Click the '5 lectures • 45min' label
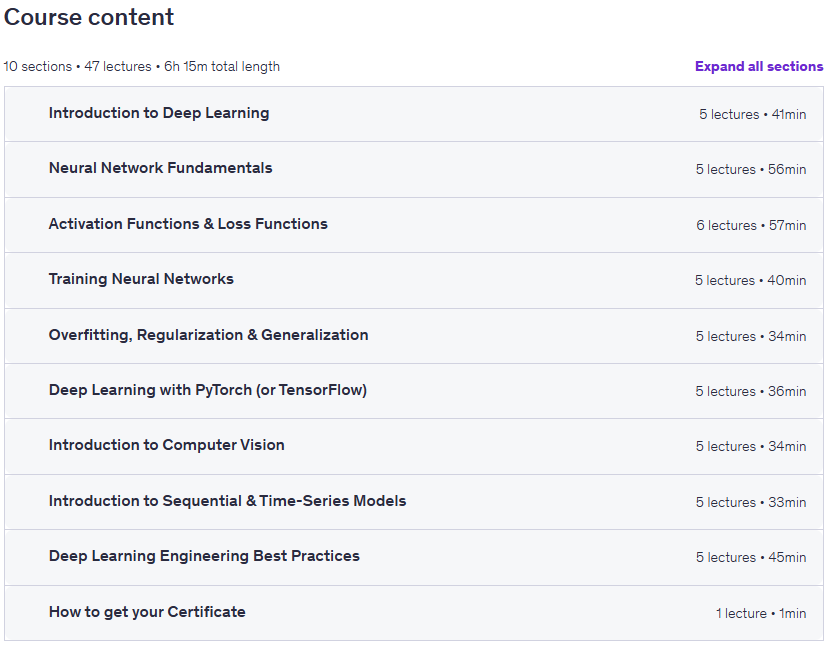829x648 pixels. 751,557
